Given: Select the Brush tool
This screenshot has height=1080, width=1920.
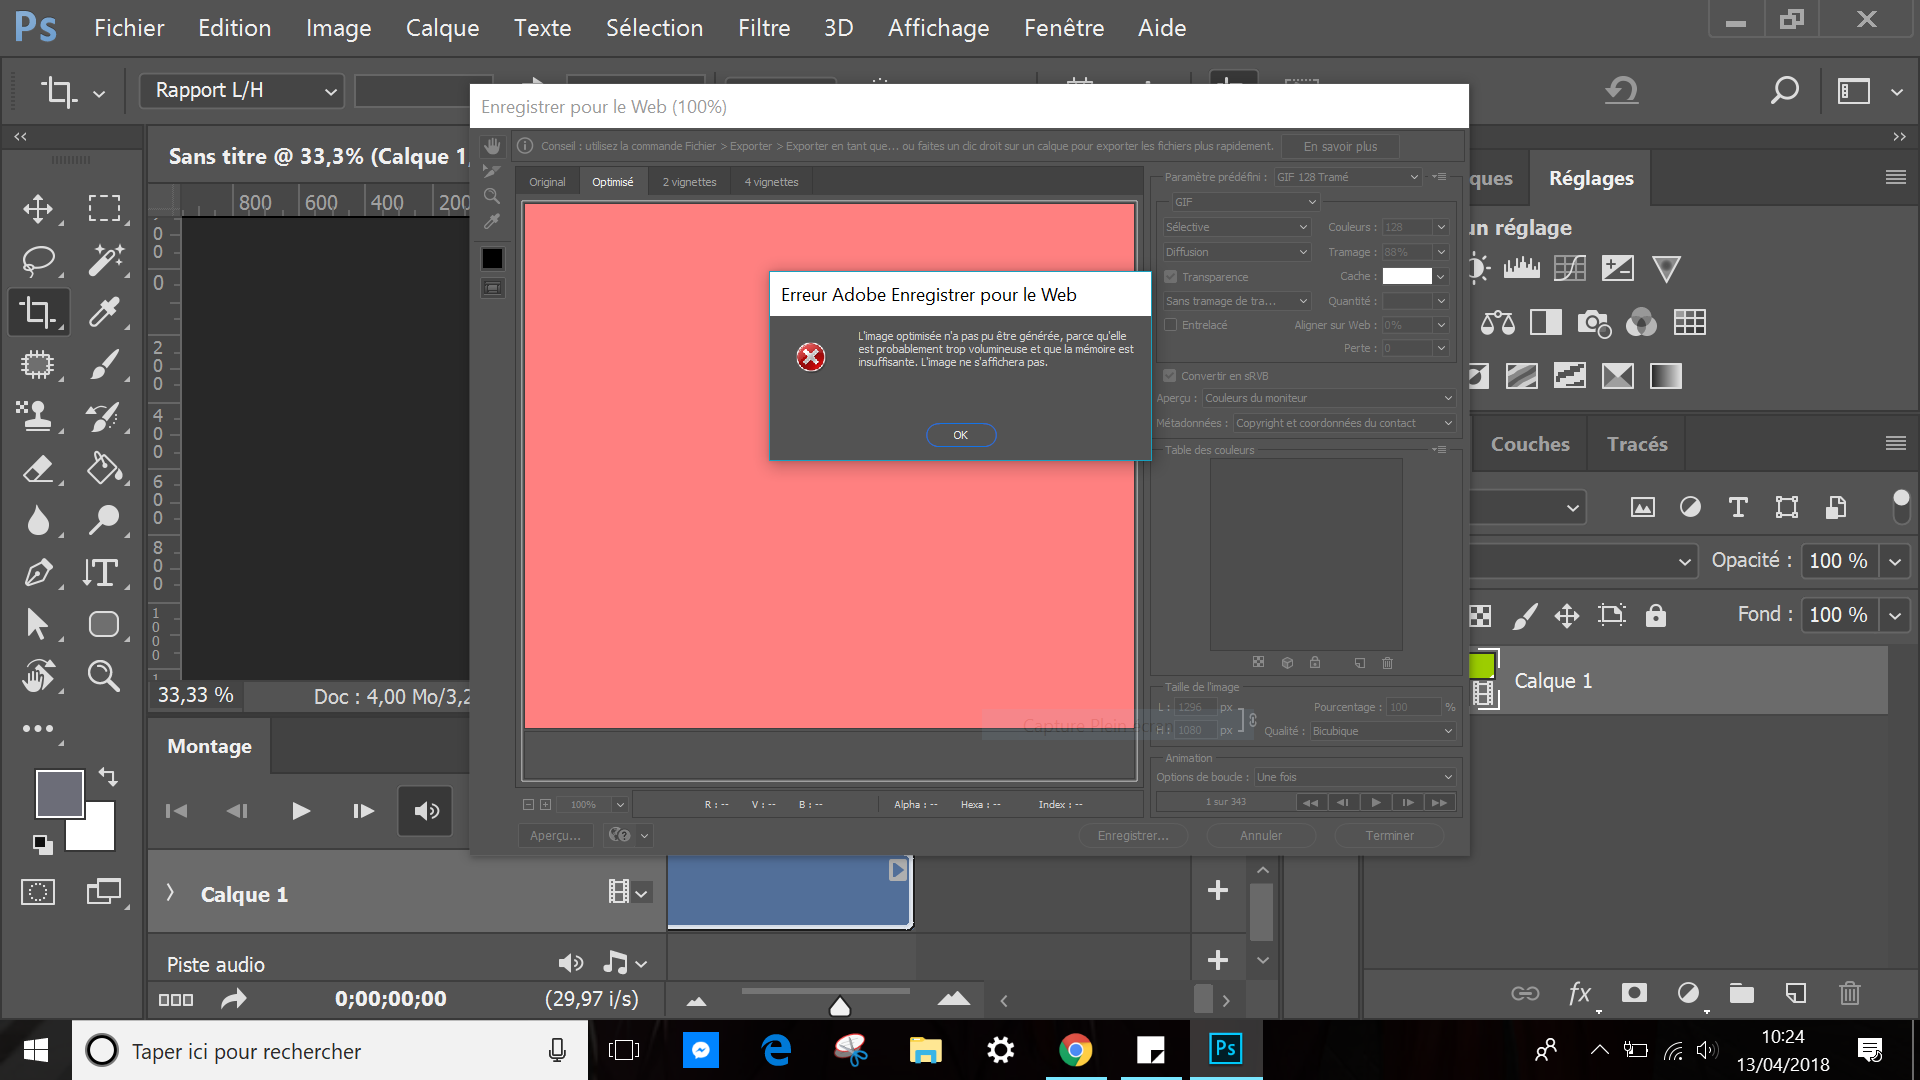Looking at the screenshot, I should pyautogui.click(x=104, y=365).
